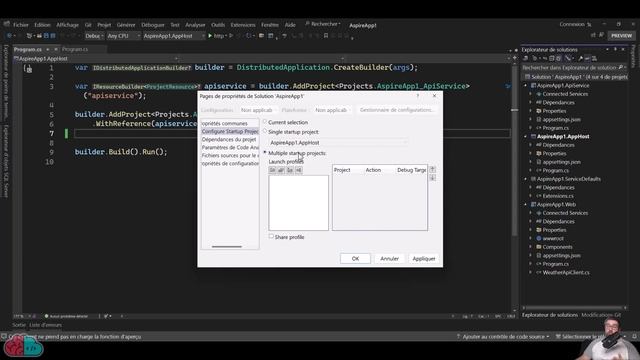Click the Appliquer button
The height and width of the screenshot is (360, 640).
coord(424,258)
